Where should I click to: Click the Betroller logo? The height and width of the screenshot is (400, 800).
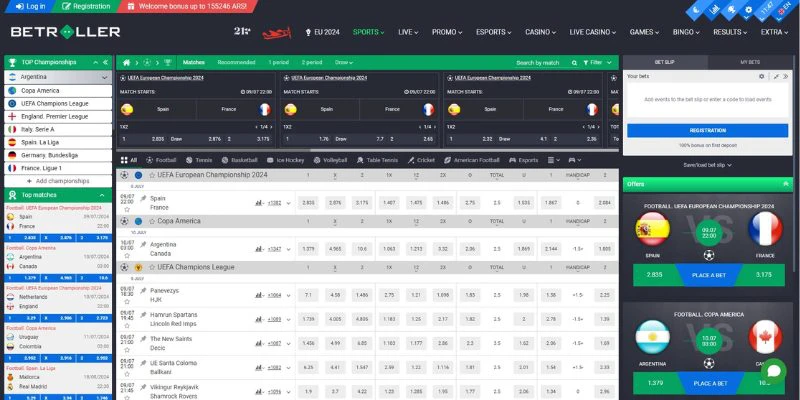pos(65,32)
